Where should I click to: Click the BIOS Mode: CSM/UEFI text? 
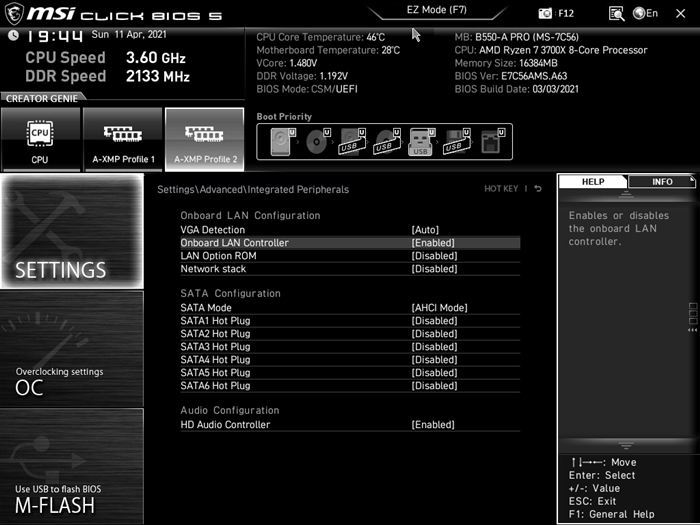click(307, 89)
